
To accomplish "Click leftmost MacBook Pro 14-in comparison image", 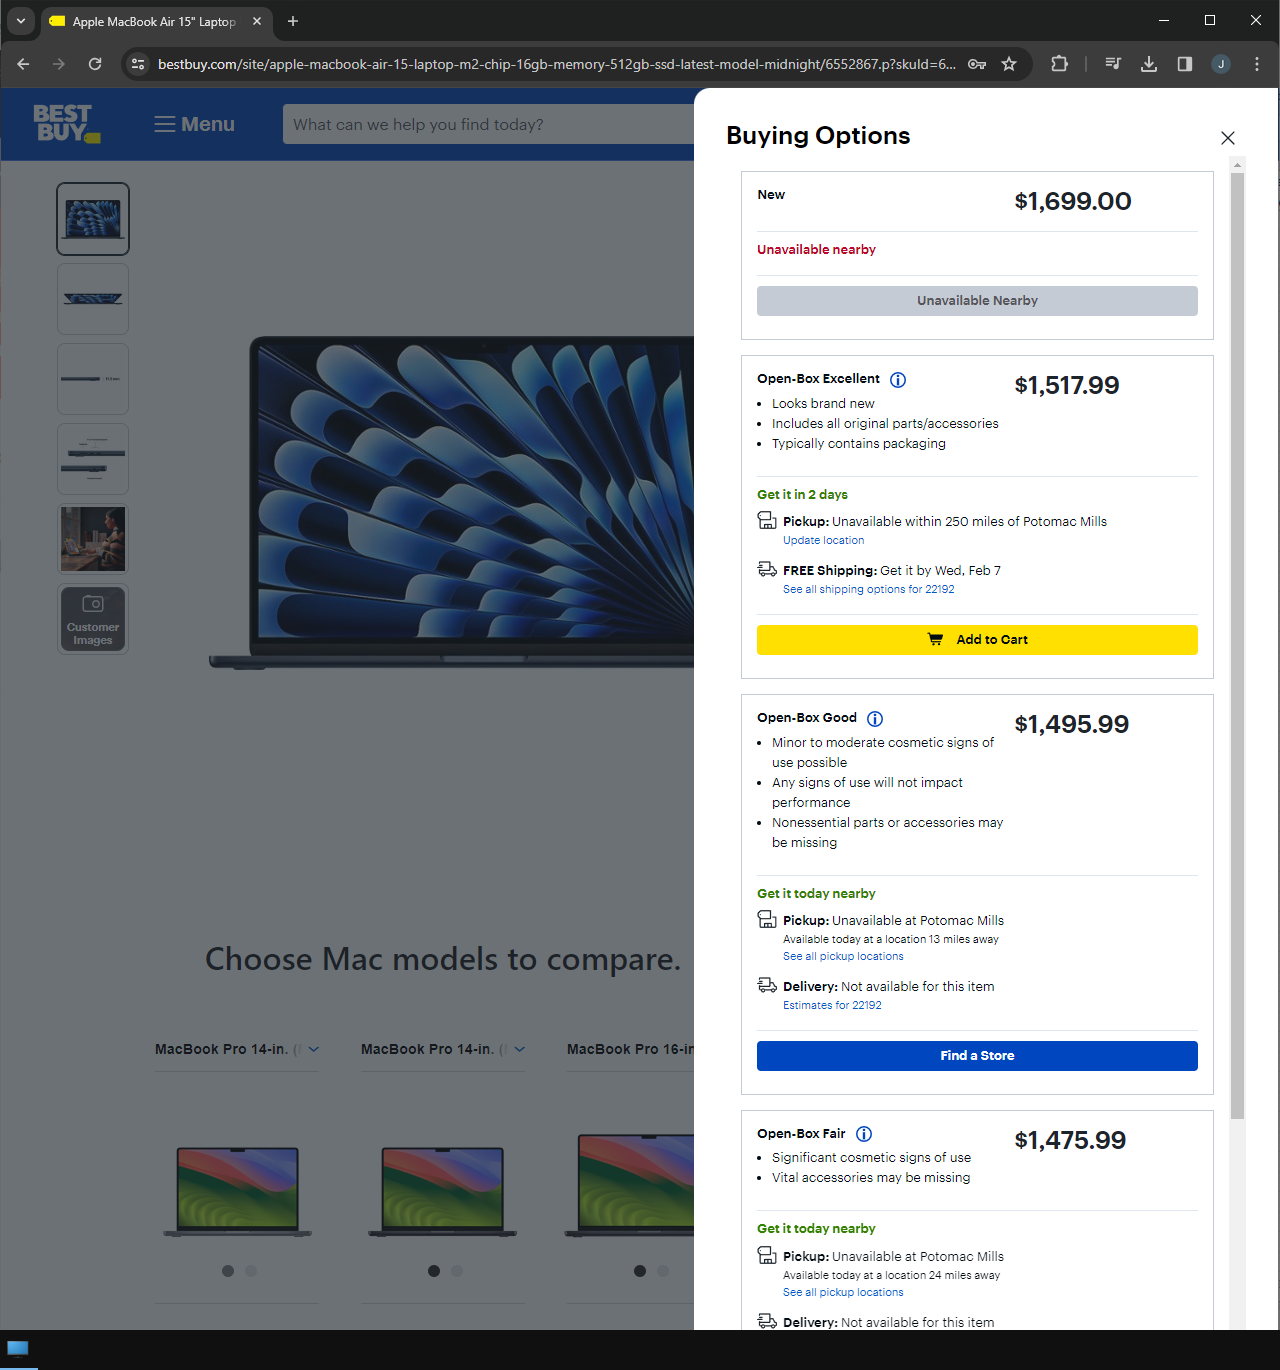I will click(x=238, y=1191).
